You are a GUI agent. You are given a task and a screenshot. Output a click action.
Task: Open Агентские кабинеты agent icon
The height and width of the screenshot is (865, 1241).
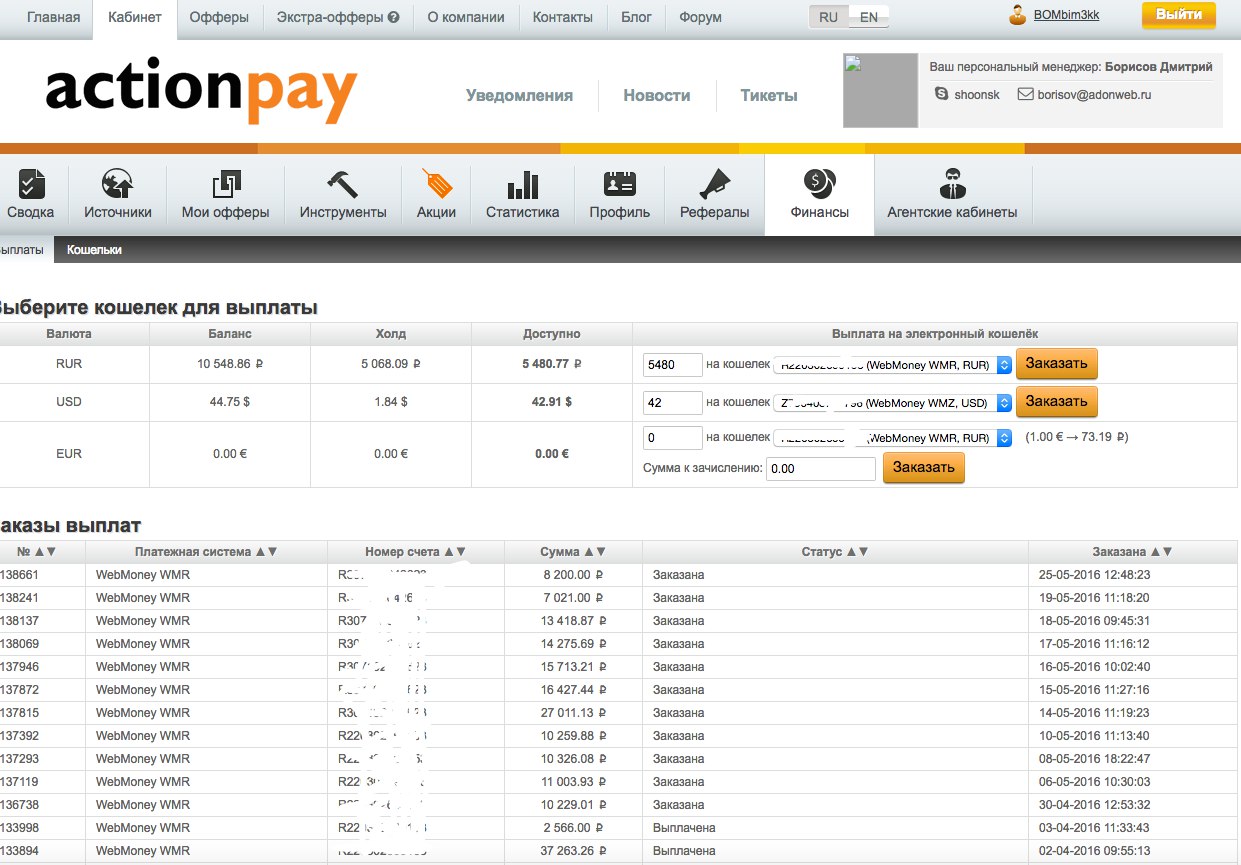point(952,185)
